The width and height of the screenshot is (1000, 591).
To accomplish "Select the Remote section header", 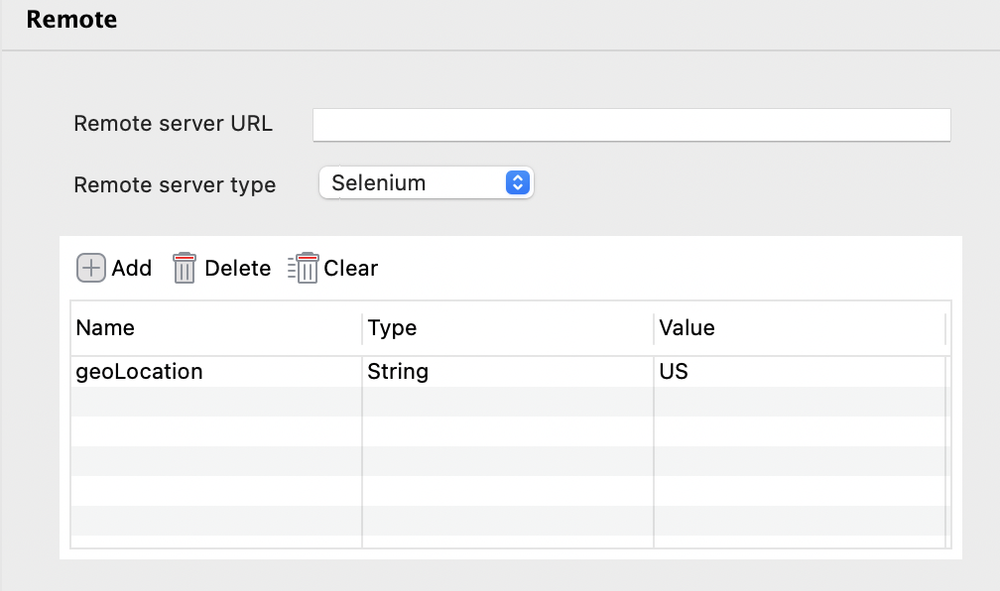I will (x=71, y=19).
